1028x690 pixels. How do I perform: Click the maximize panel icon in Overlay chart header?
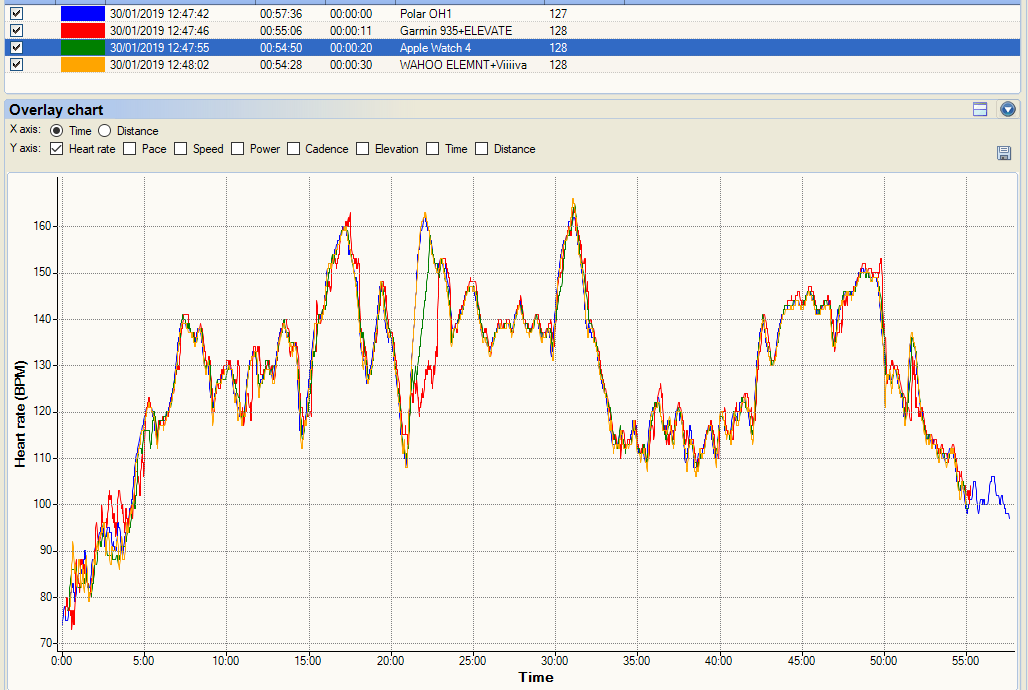981,110
